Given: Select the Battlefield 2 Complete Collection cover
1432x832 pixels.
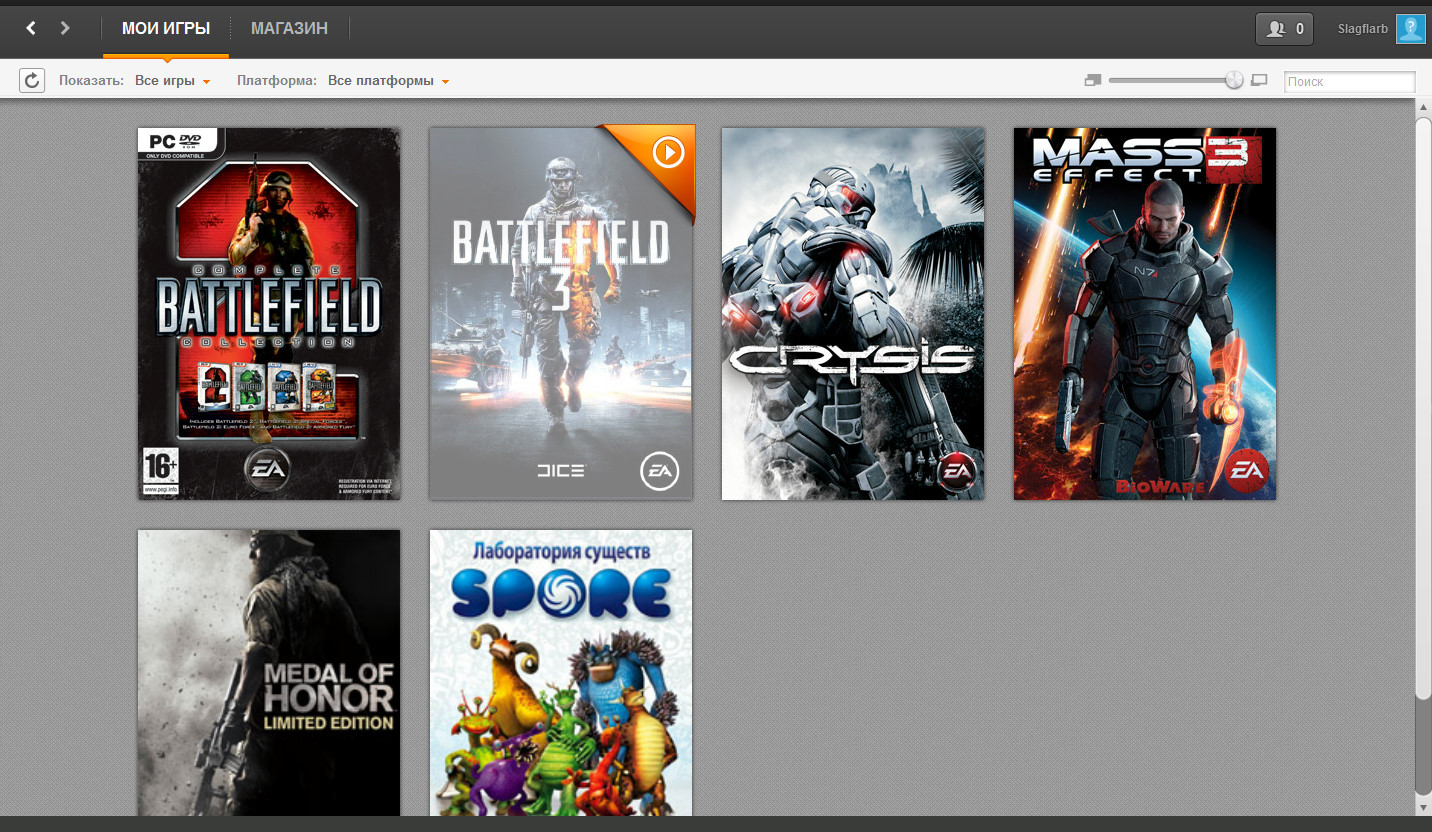Looking at the screenshot, I should (x=269, y=313).
